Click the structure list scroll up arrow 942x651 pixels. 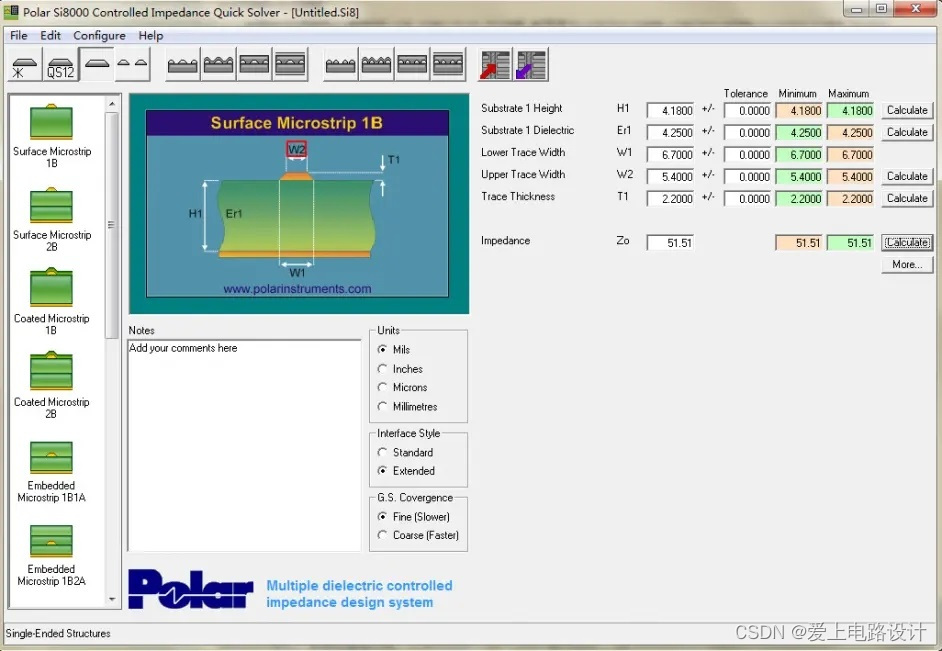coord(112,104)
